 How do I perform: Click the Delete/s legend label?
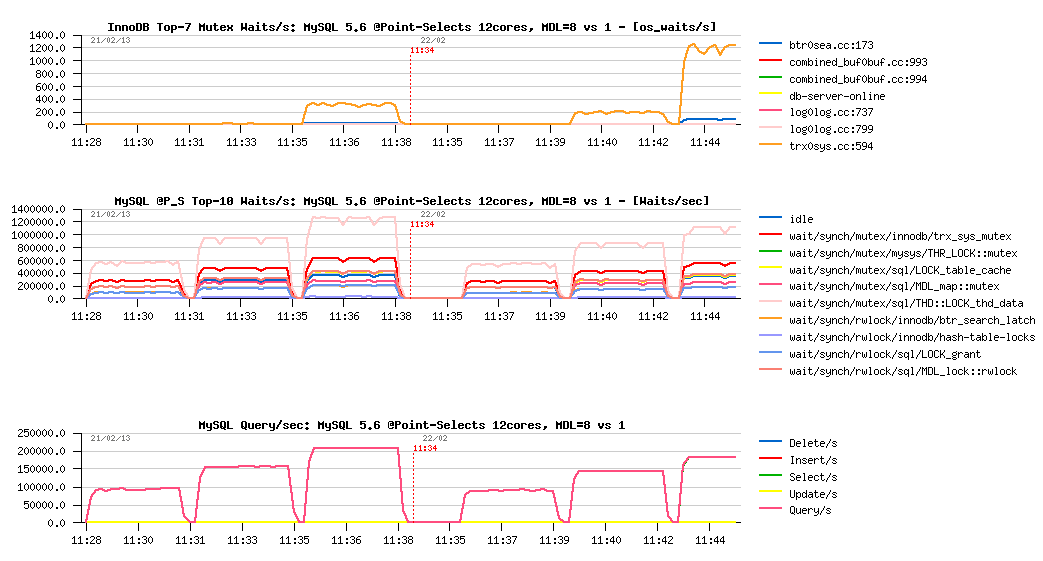tap(813, 443)
